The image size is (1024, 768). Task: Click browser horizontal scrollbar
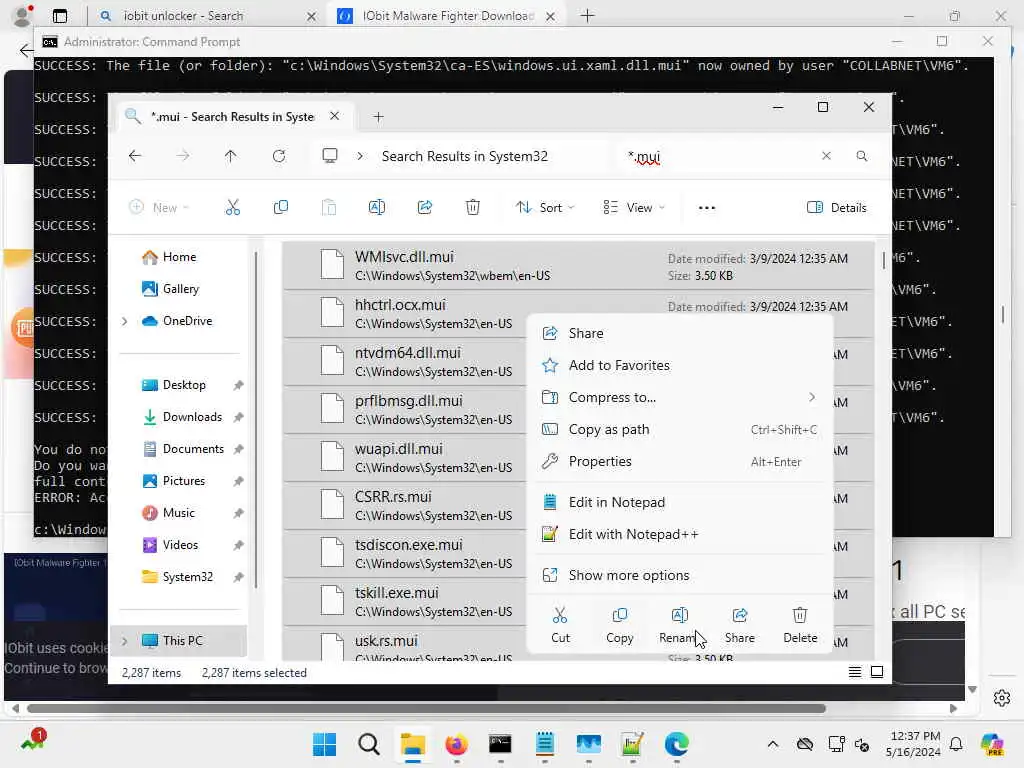426,709
